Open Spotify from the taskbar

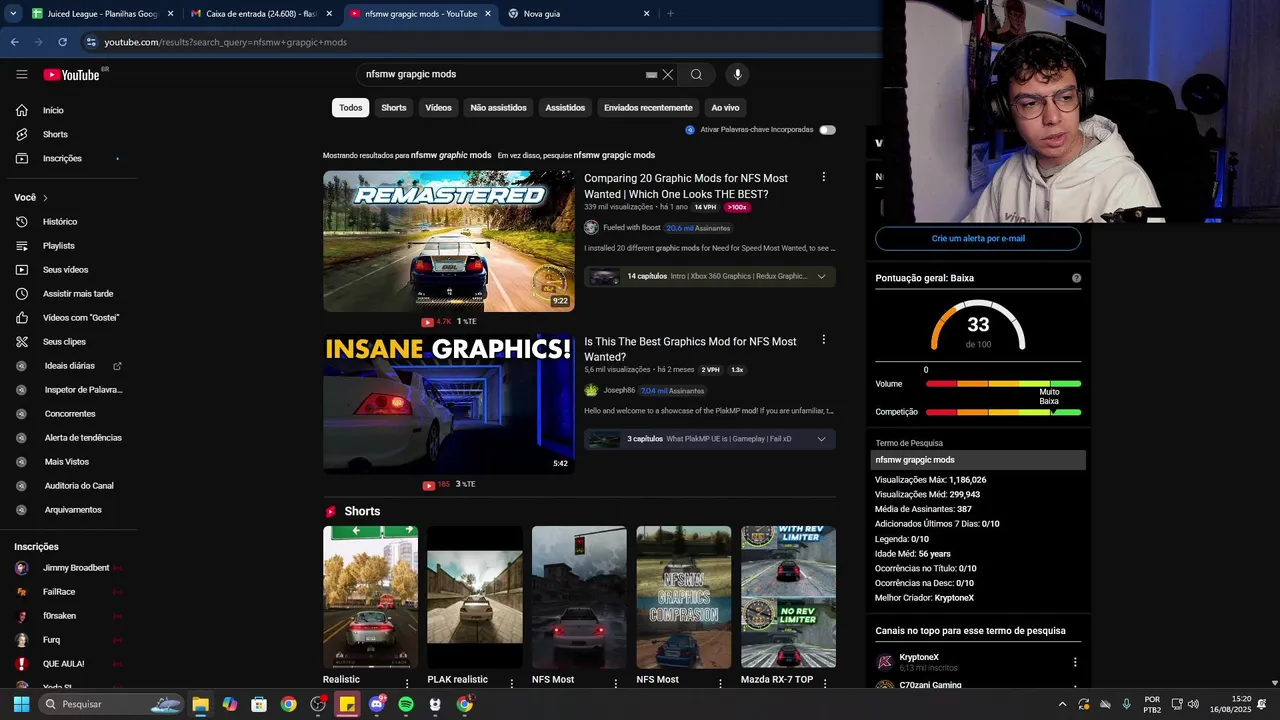tap(405, 704)
